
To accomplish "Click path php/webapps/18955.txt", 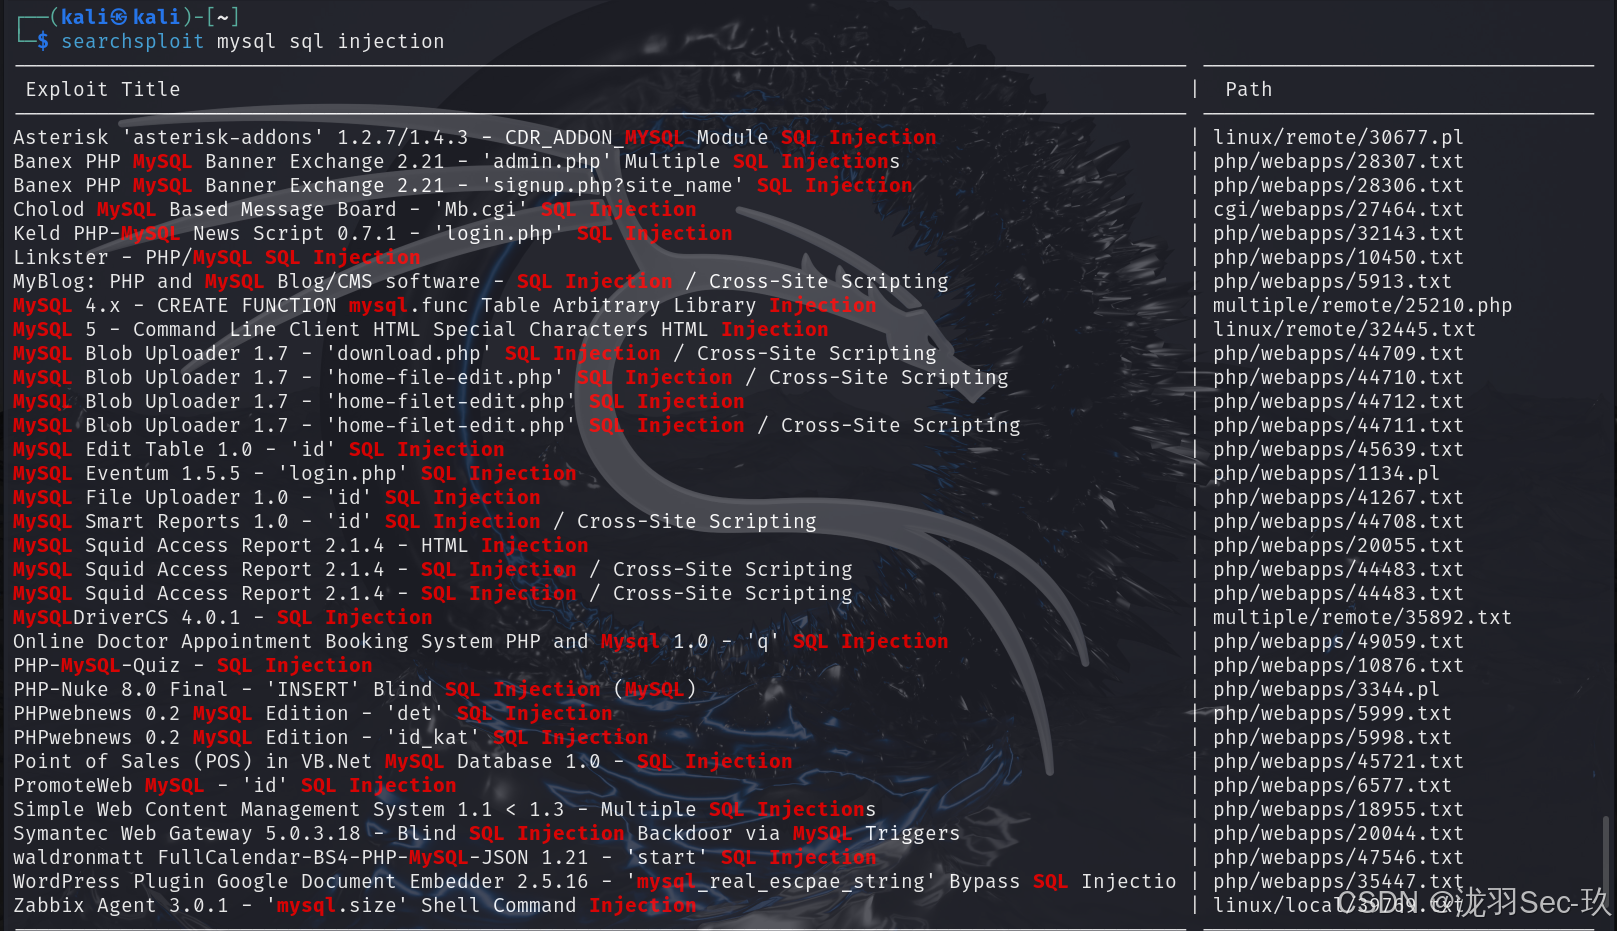I will click(1338, 809).
